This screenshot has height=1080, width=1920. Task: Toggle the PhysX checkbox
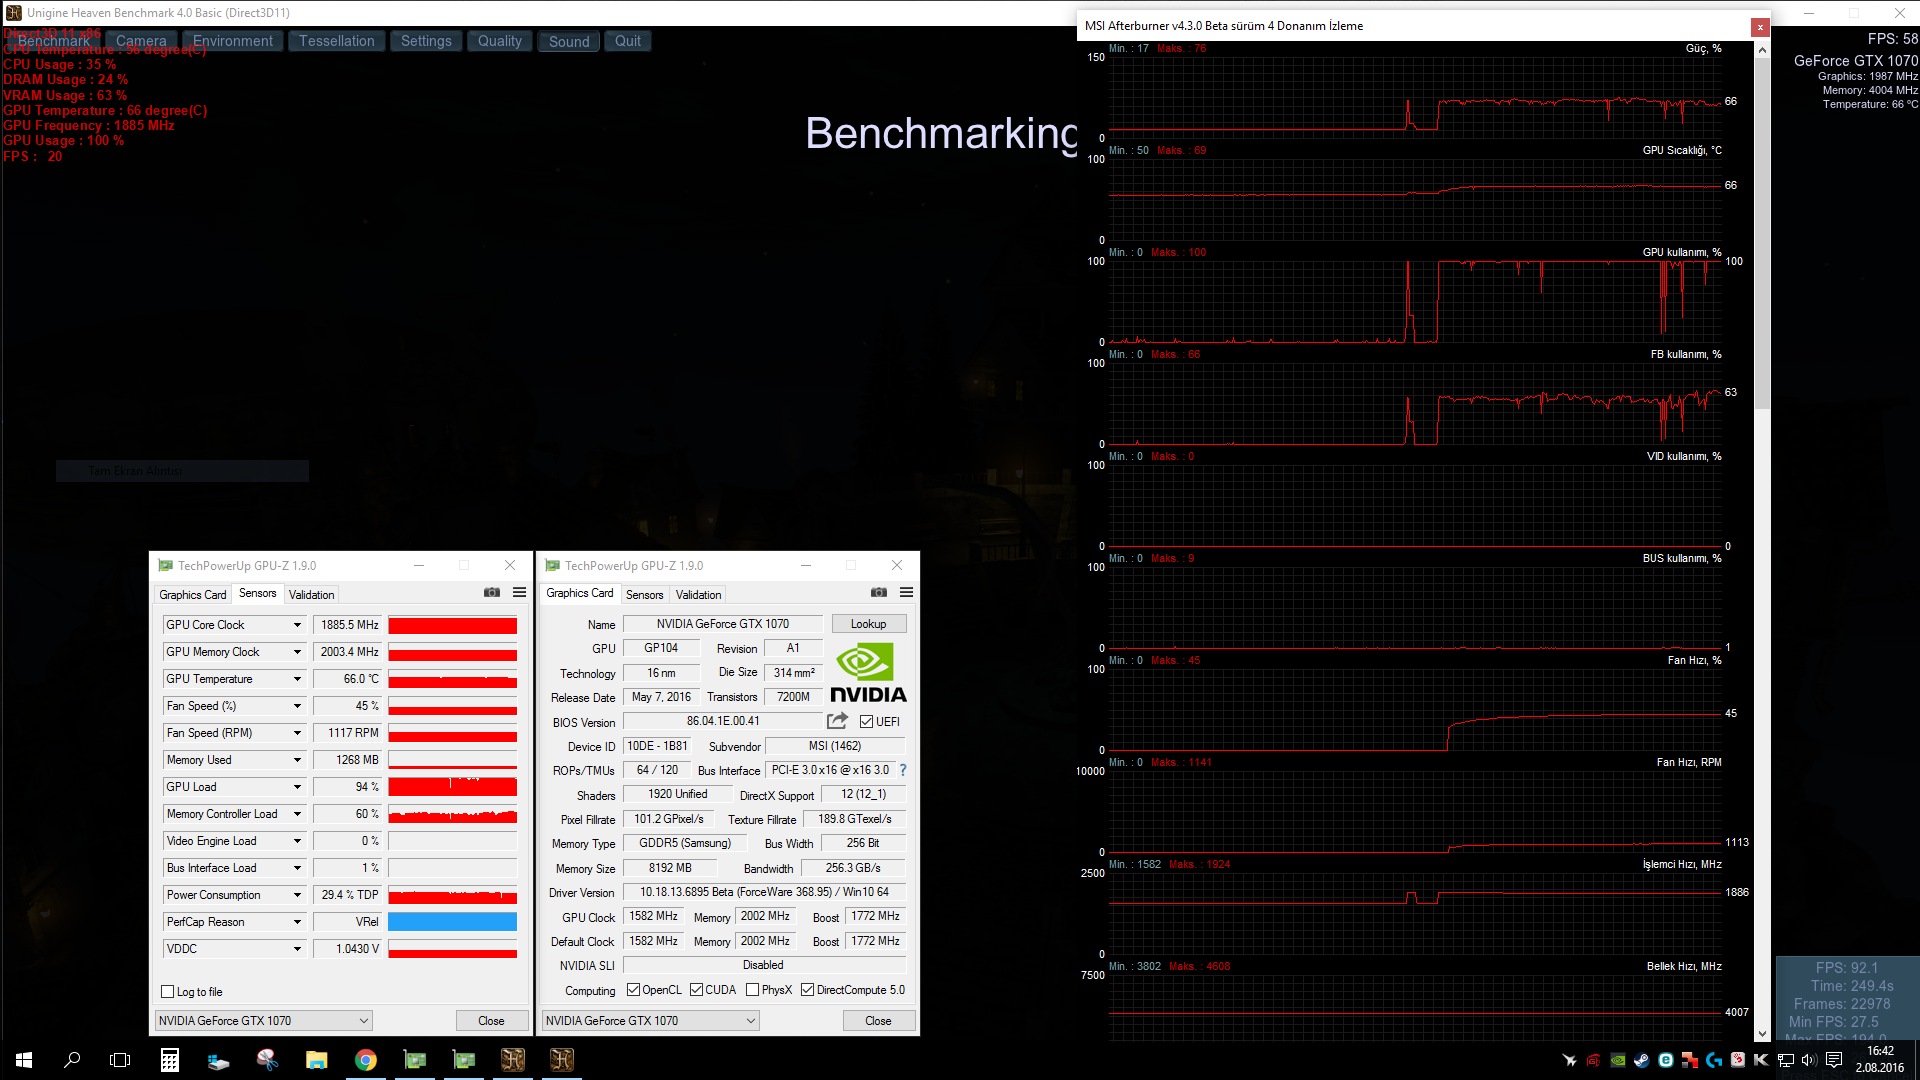tap(753, 990)
